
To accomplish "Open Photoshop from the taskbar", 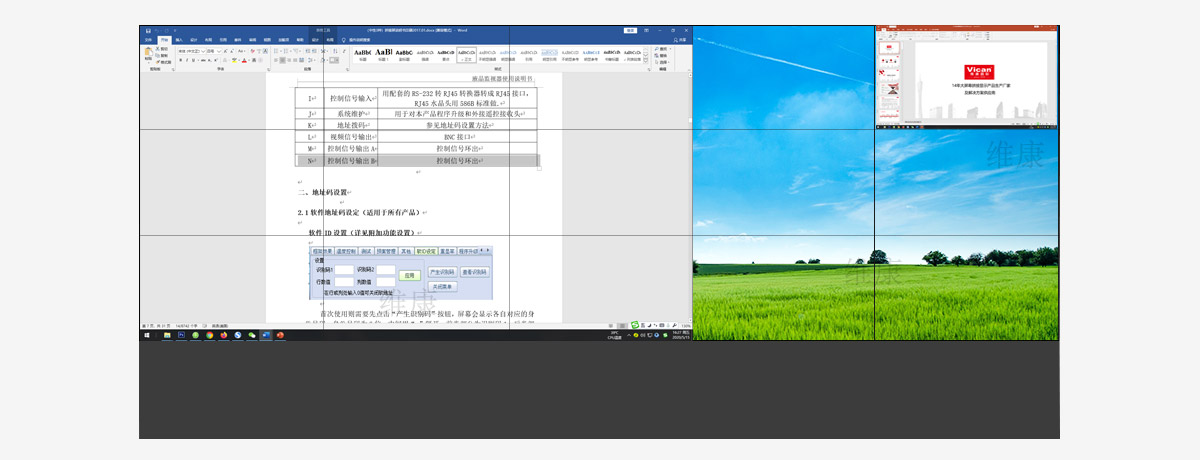I will coord(181,335).
